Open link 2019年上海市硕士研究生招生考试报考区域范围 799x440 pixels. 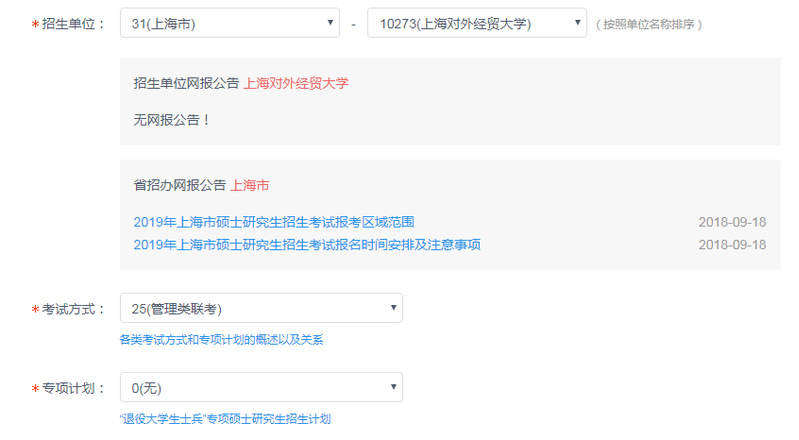[x=274, y=222]
